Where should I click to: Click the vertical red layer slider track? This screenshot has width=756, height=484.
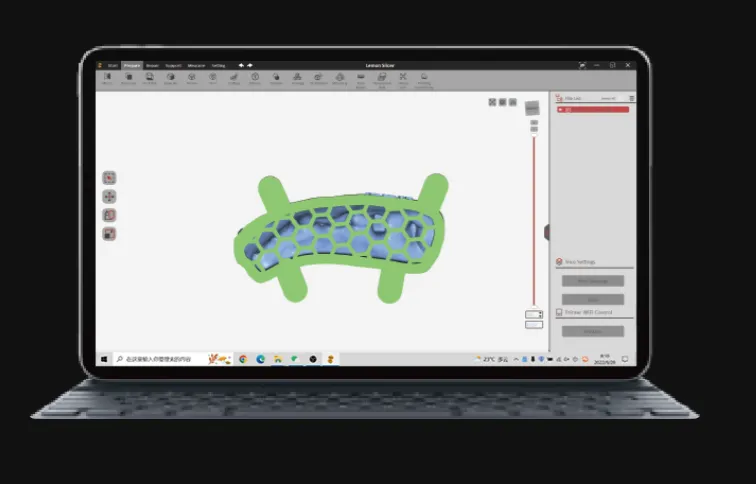click(x=534, y=220)
